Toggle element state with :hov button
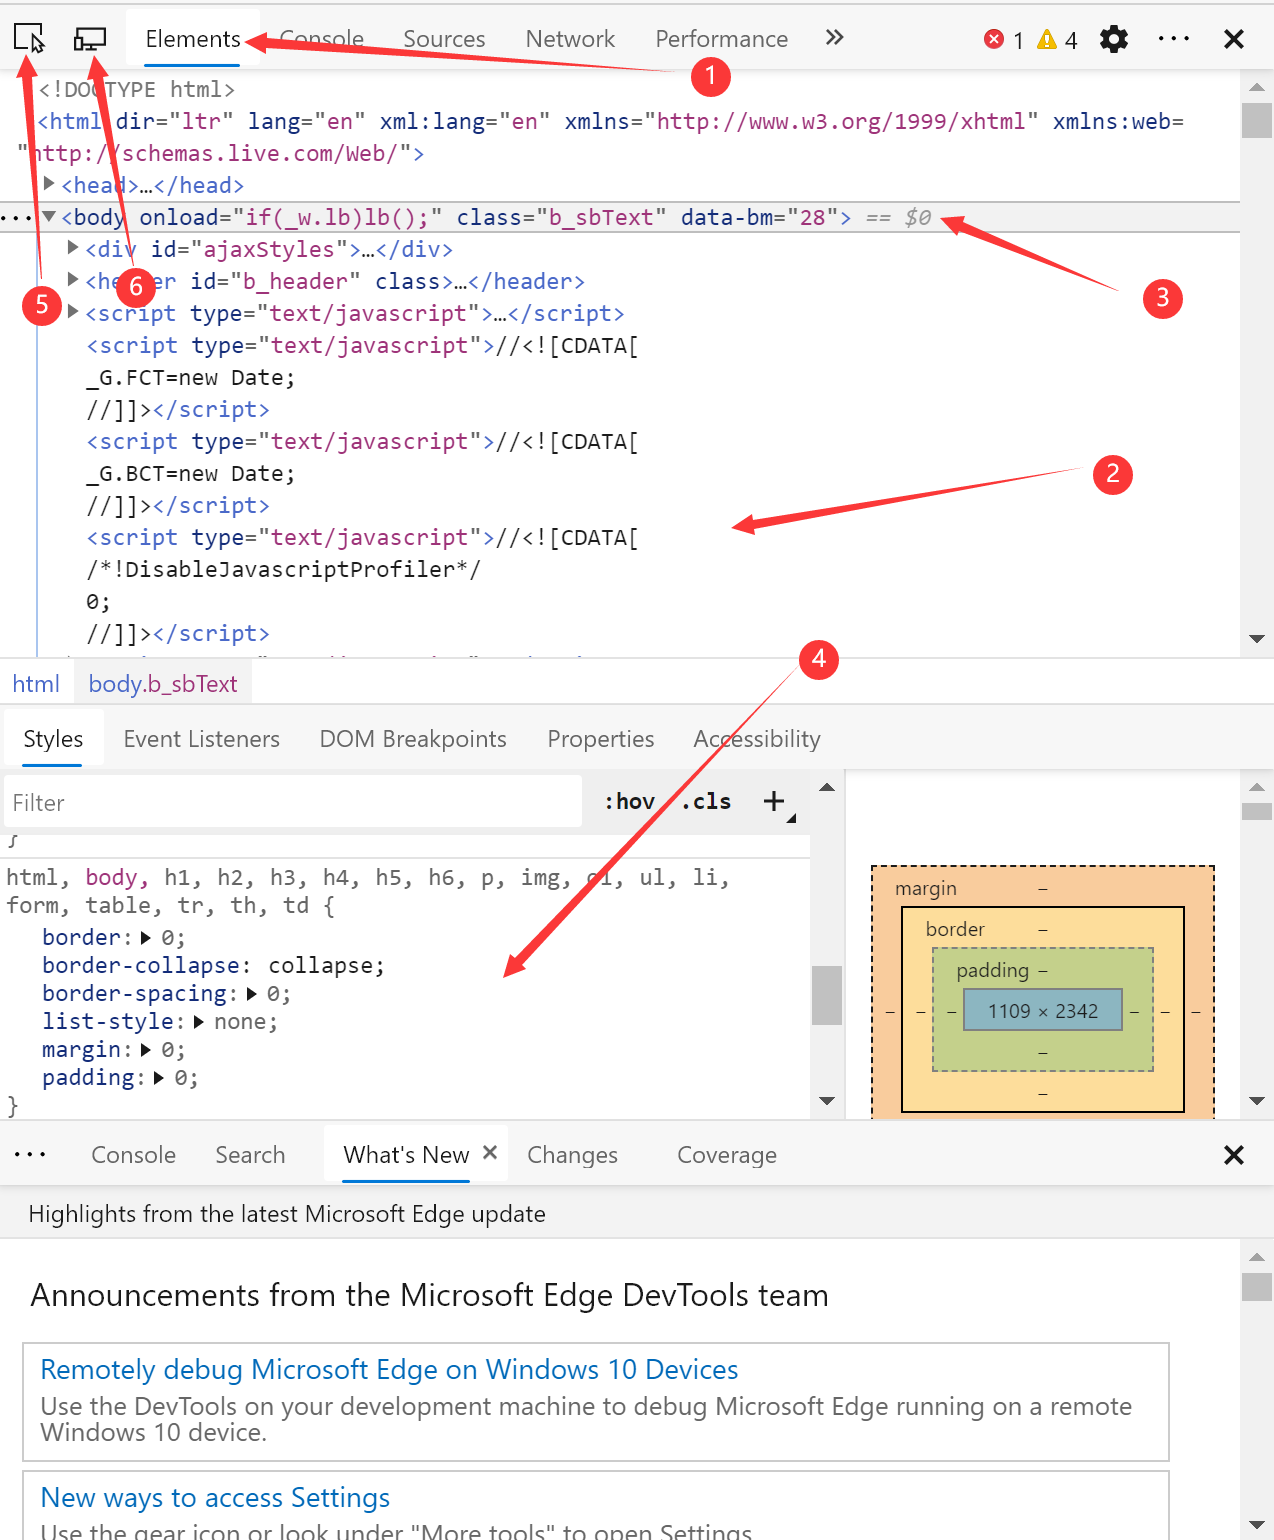The height and width of the screenshot is (1540, 1274). coord(630,801)
